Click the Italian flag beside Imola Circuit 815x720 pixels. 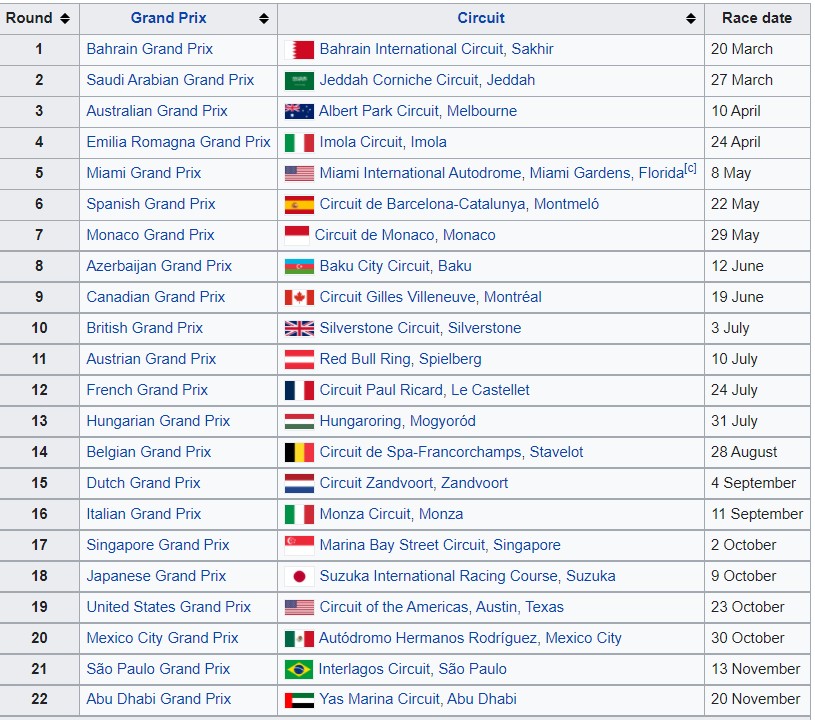click(299, 142)
